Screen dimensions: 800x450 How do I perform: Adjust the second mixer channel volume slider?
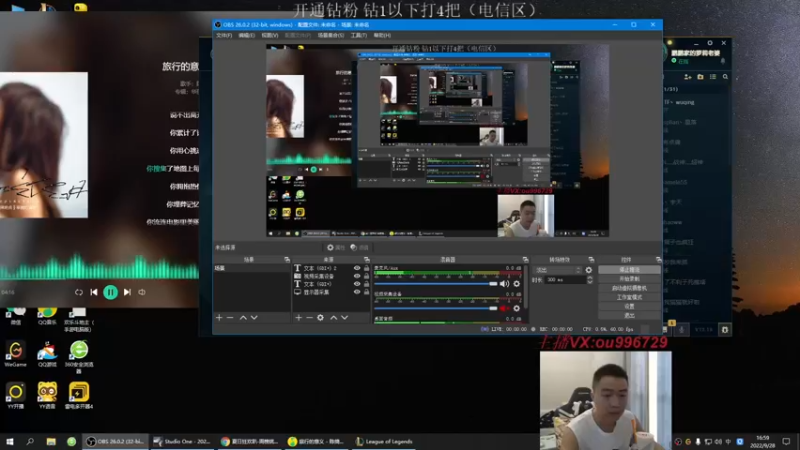click(436, 308)
